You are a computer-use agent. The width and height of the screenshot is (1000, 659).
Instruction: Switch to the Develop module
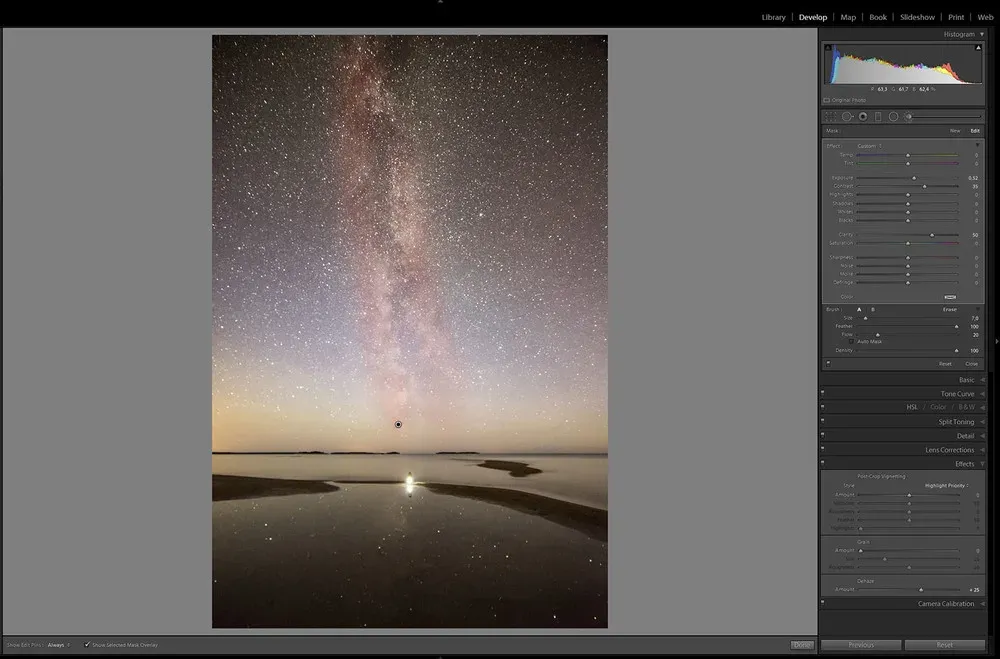pyautogui.click(x=812, y=17)
